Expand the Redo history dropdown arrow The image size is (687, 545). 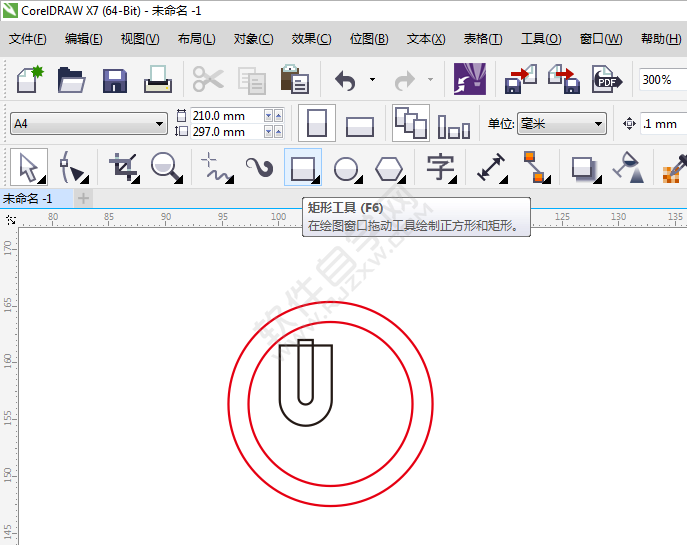(430, 80)
